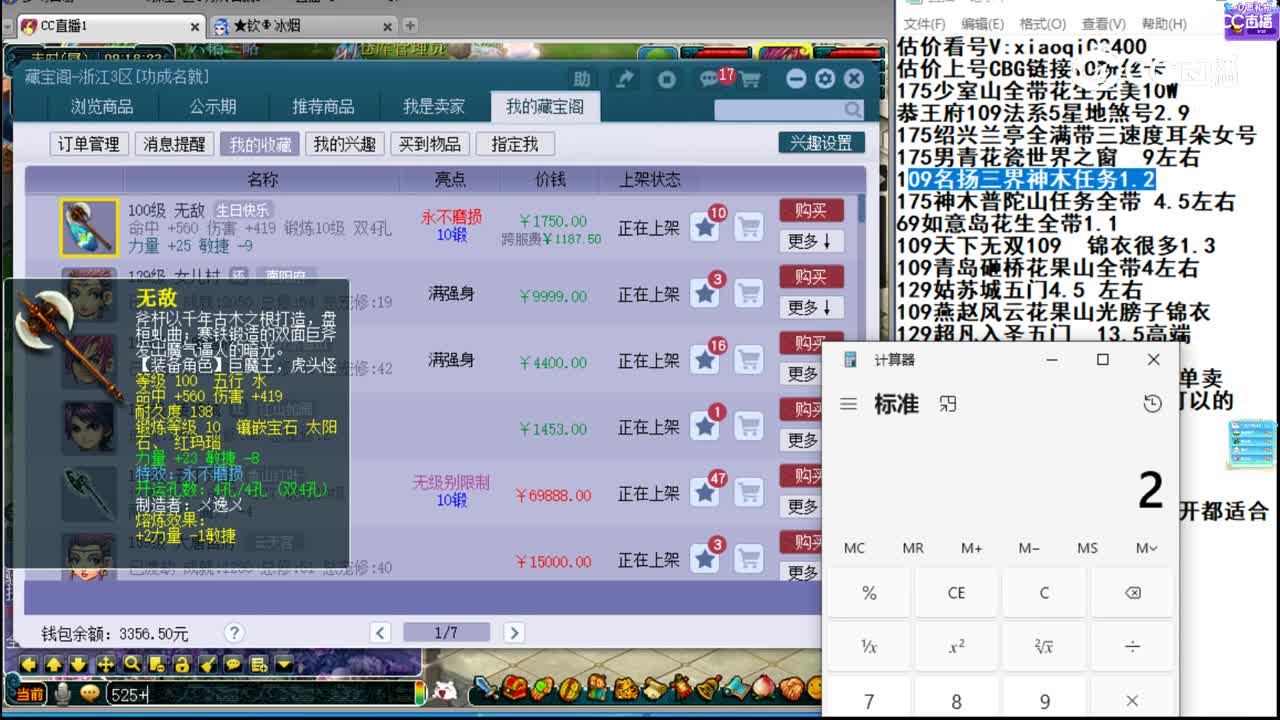Open Notepad 格式(O) menu
1280x720 pixels.
pyautogui.click(x=1043, y=24)
